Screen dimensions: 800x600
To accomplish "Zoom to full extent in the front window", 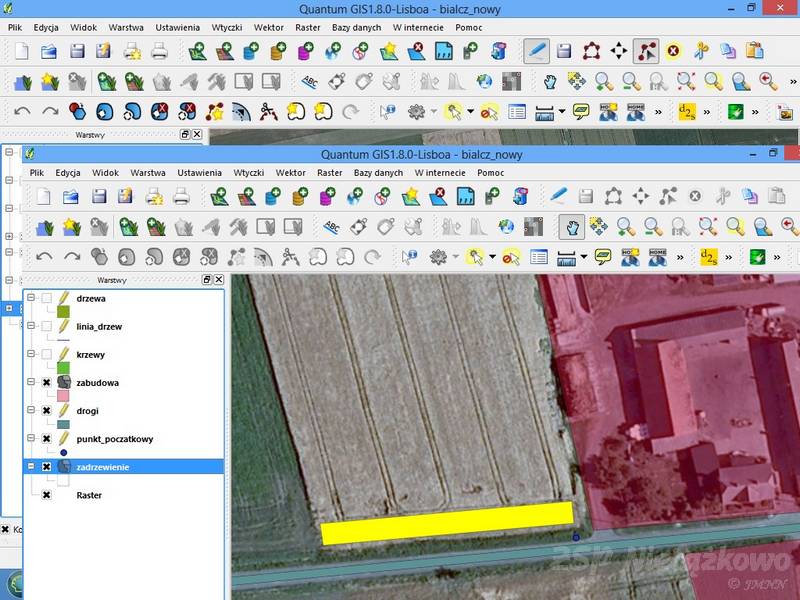I will 708,227.
